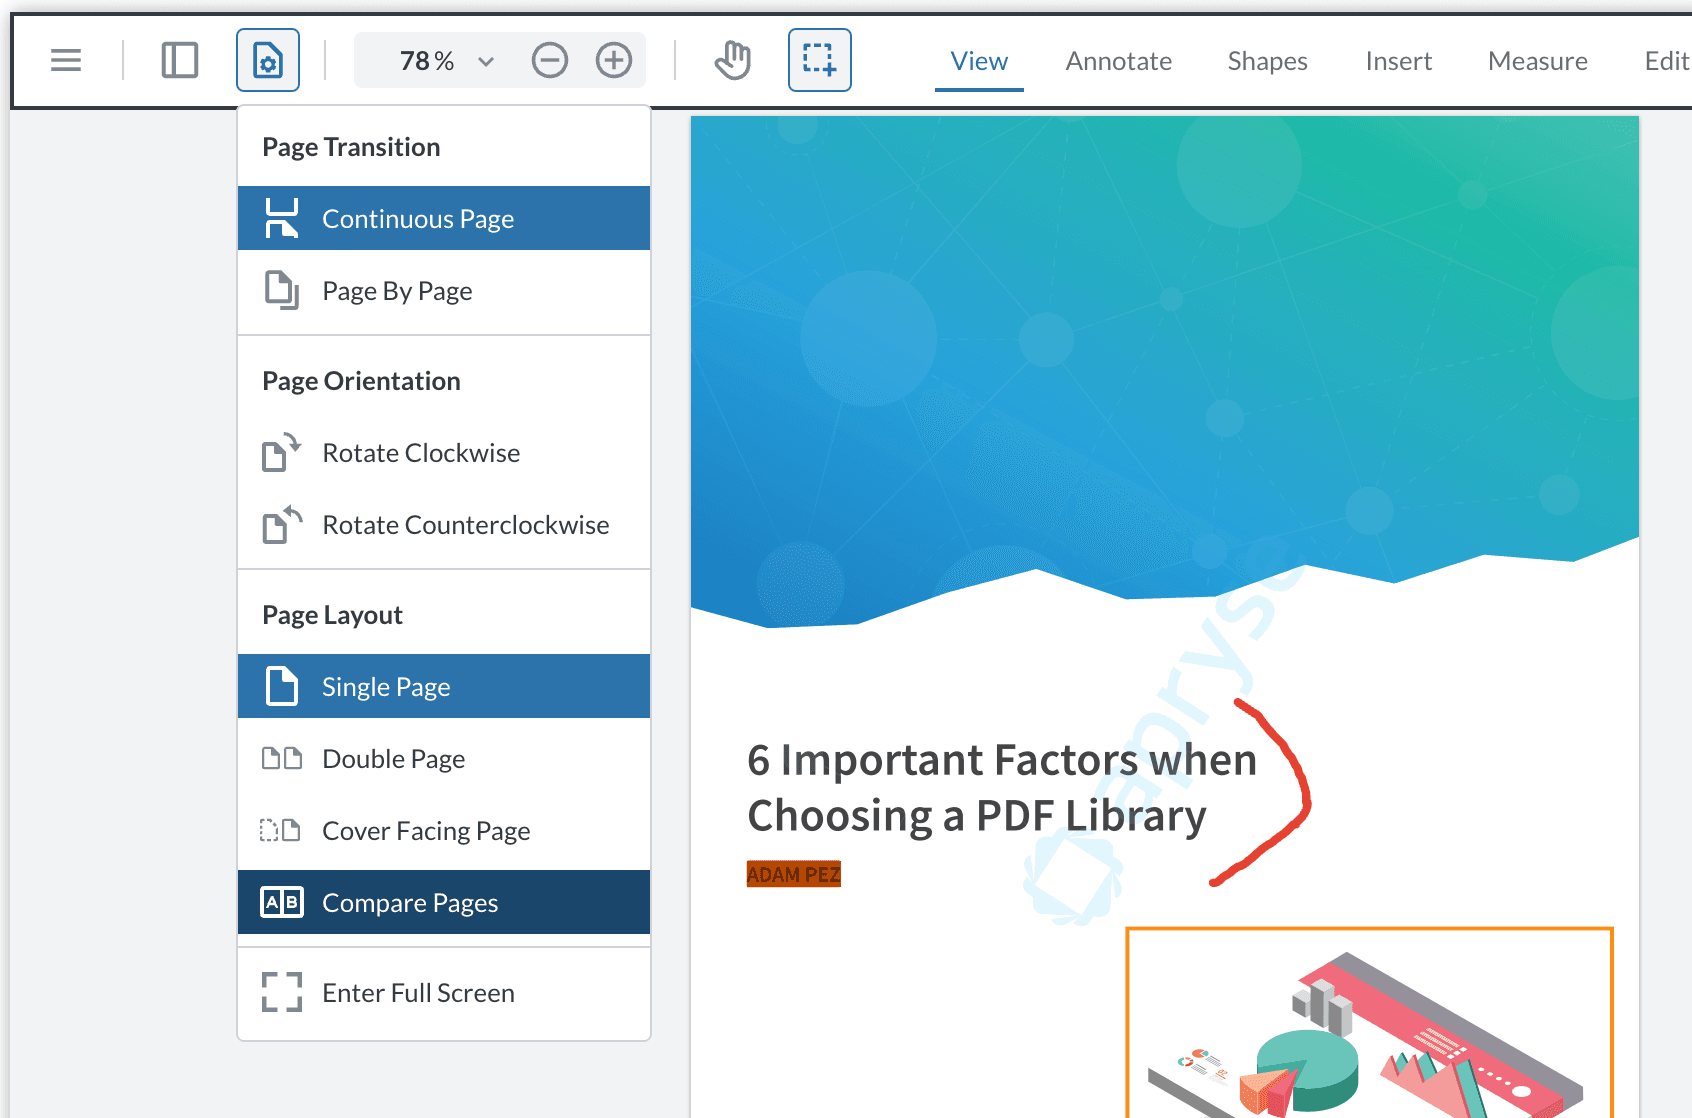Screen dimensions: 1692x1118
Task: Activate the marquee select tool
Action: click(819, 61)
